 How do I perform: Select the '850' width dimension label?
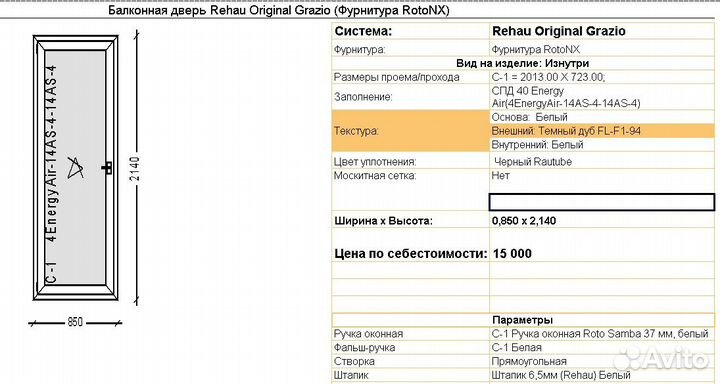coord(75,322)
